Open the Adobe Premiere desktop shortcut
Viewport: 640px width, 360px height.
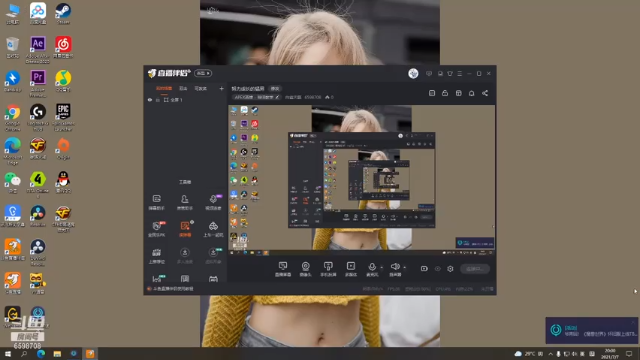point(38,83)
